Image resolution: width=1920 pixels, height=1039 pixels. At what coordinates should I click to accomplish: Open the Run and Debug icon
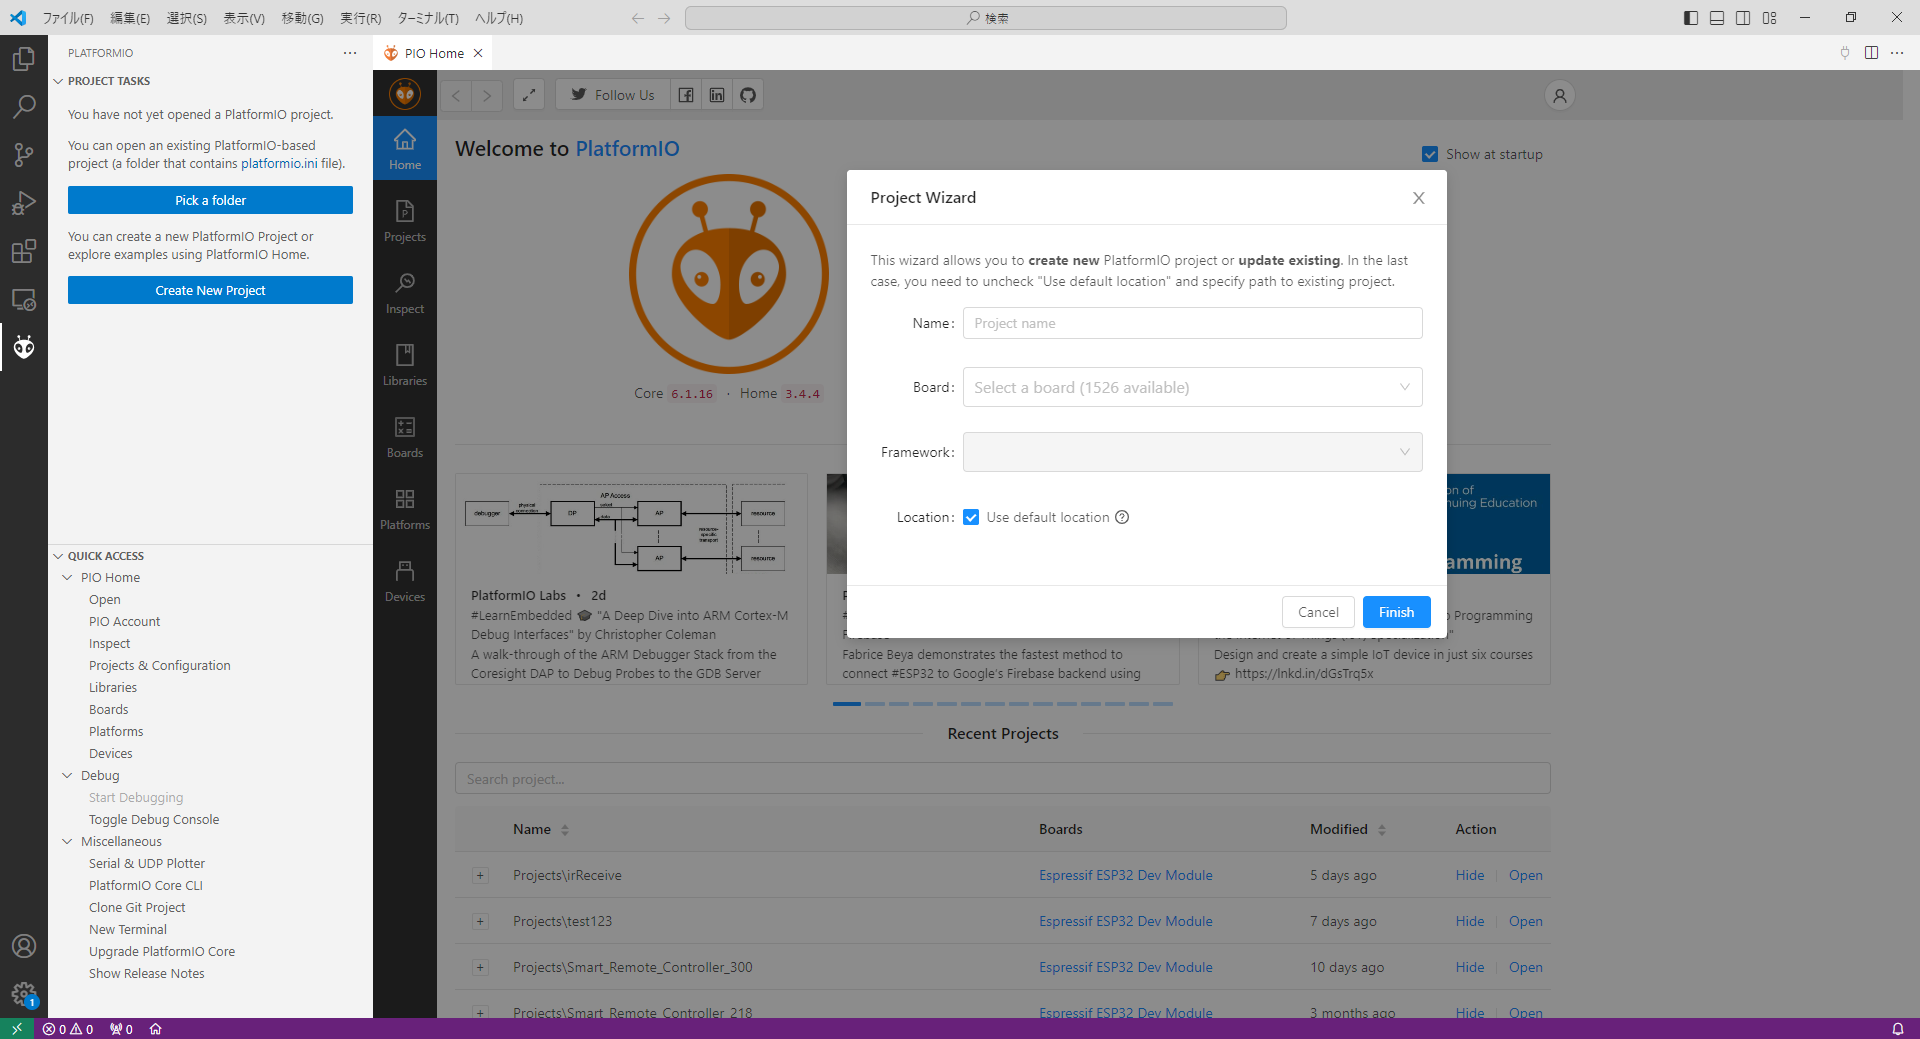click(x=24, y=203)
